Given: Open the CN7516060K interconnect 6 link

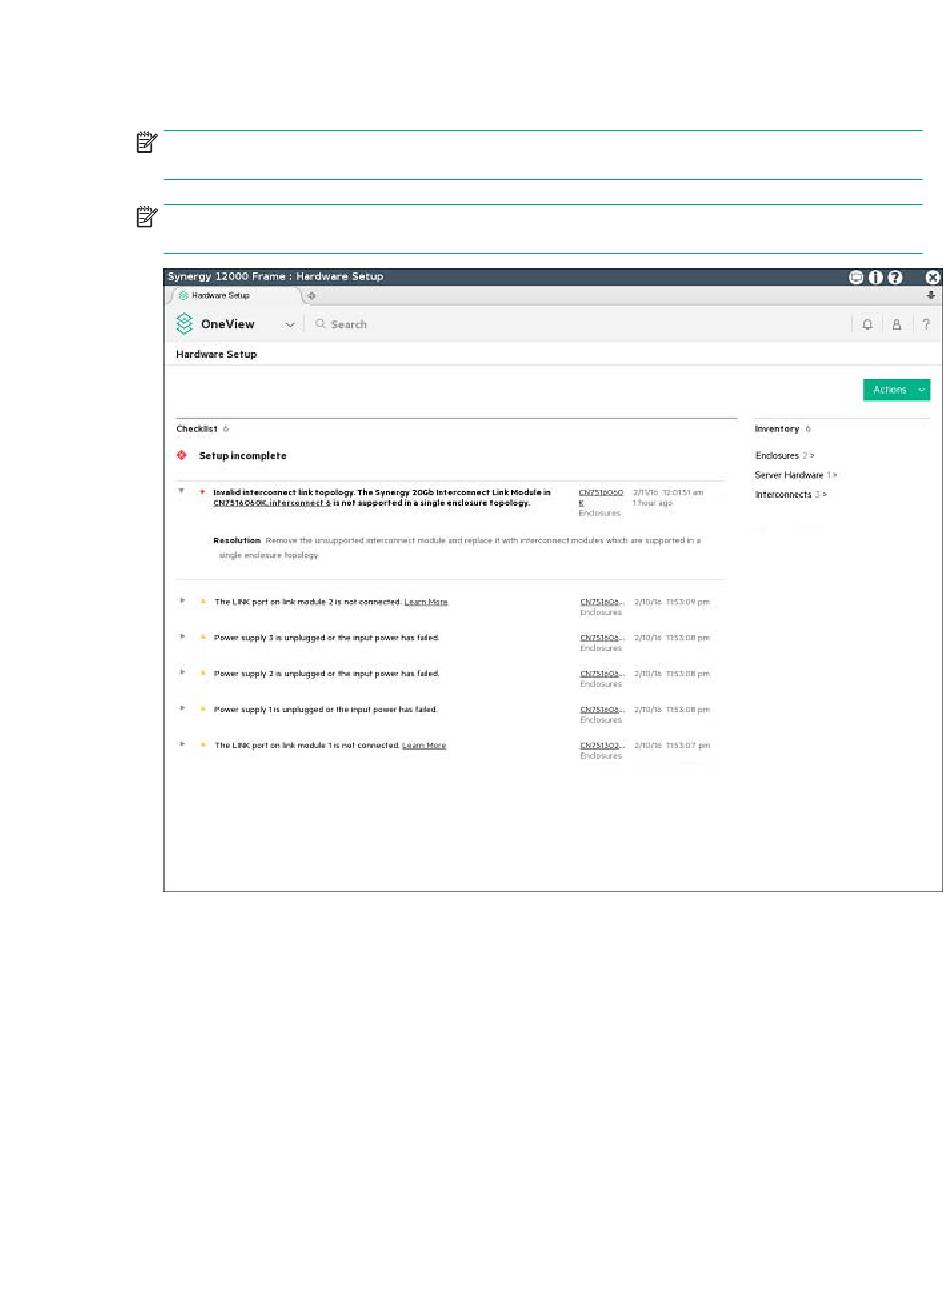Looking at the screenshot, I should click(272, 503).
